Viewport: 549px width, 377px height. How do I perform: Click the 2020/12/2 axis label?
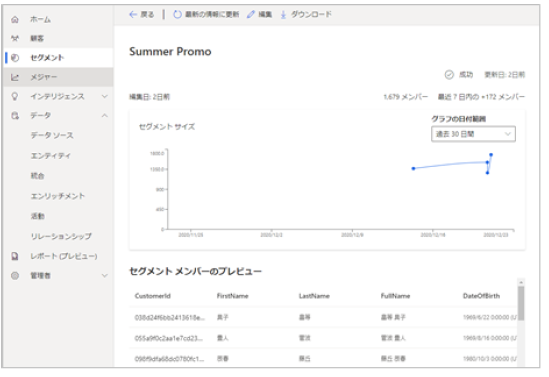(x=271, y=235)
